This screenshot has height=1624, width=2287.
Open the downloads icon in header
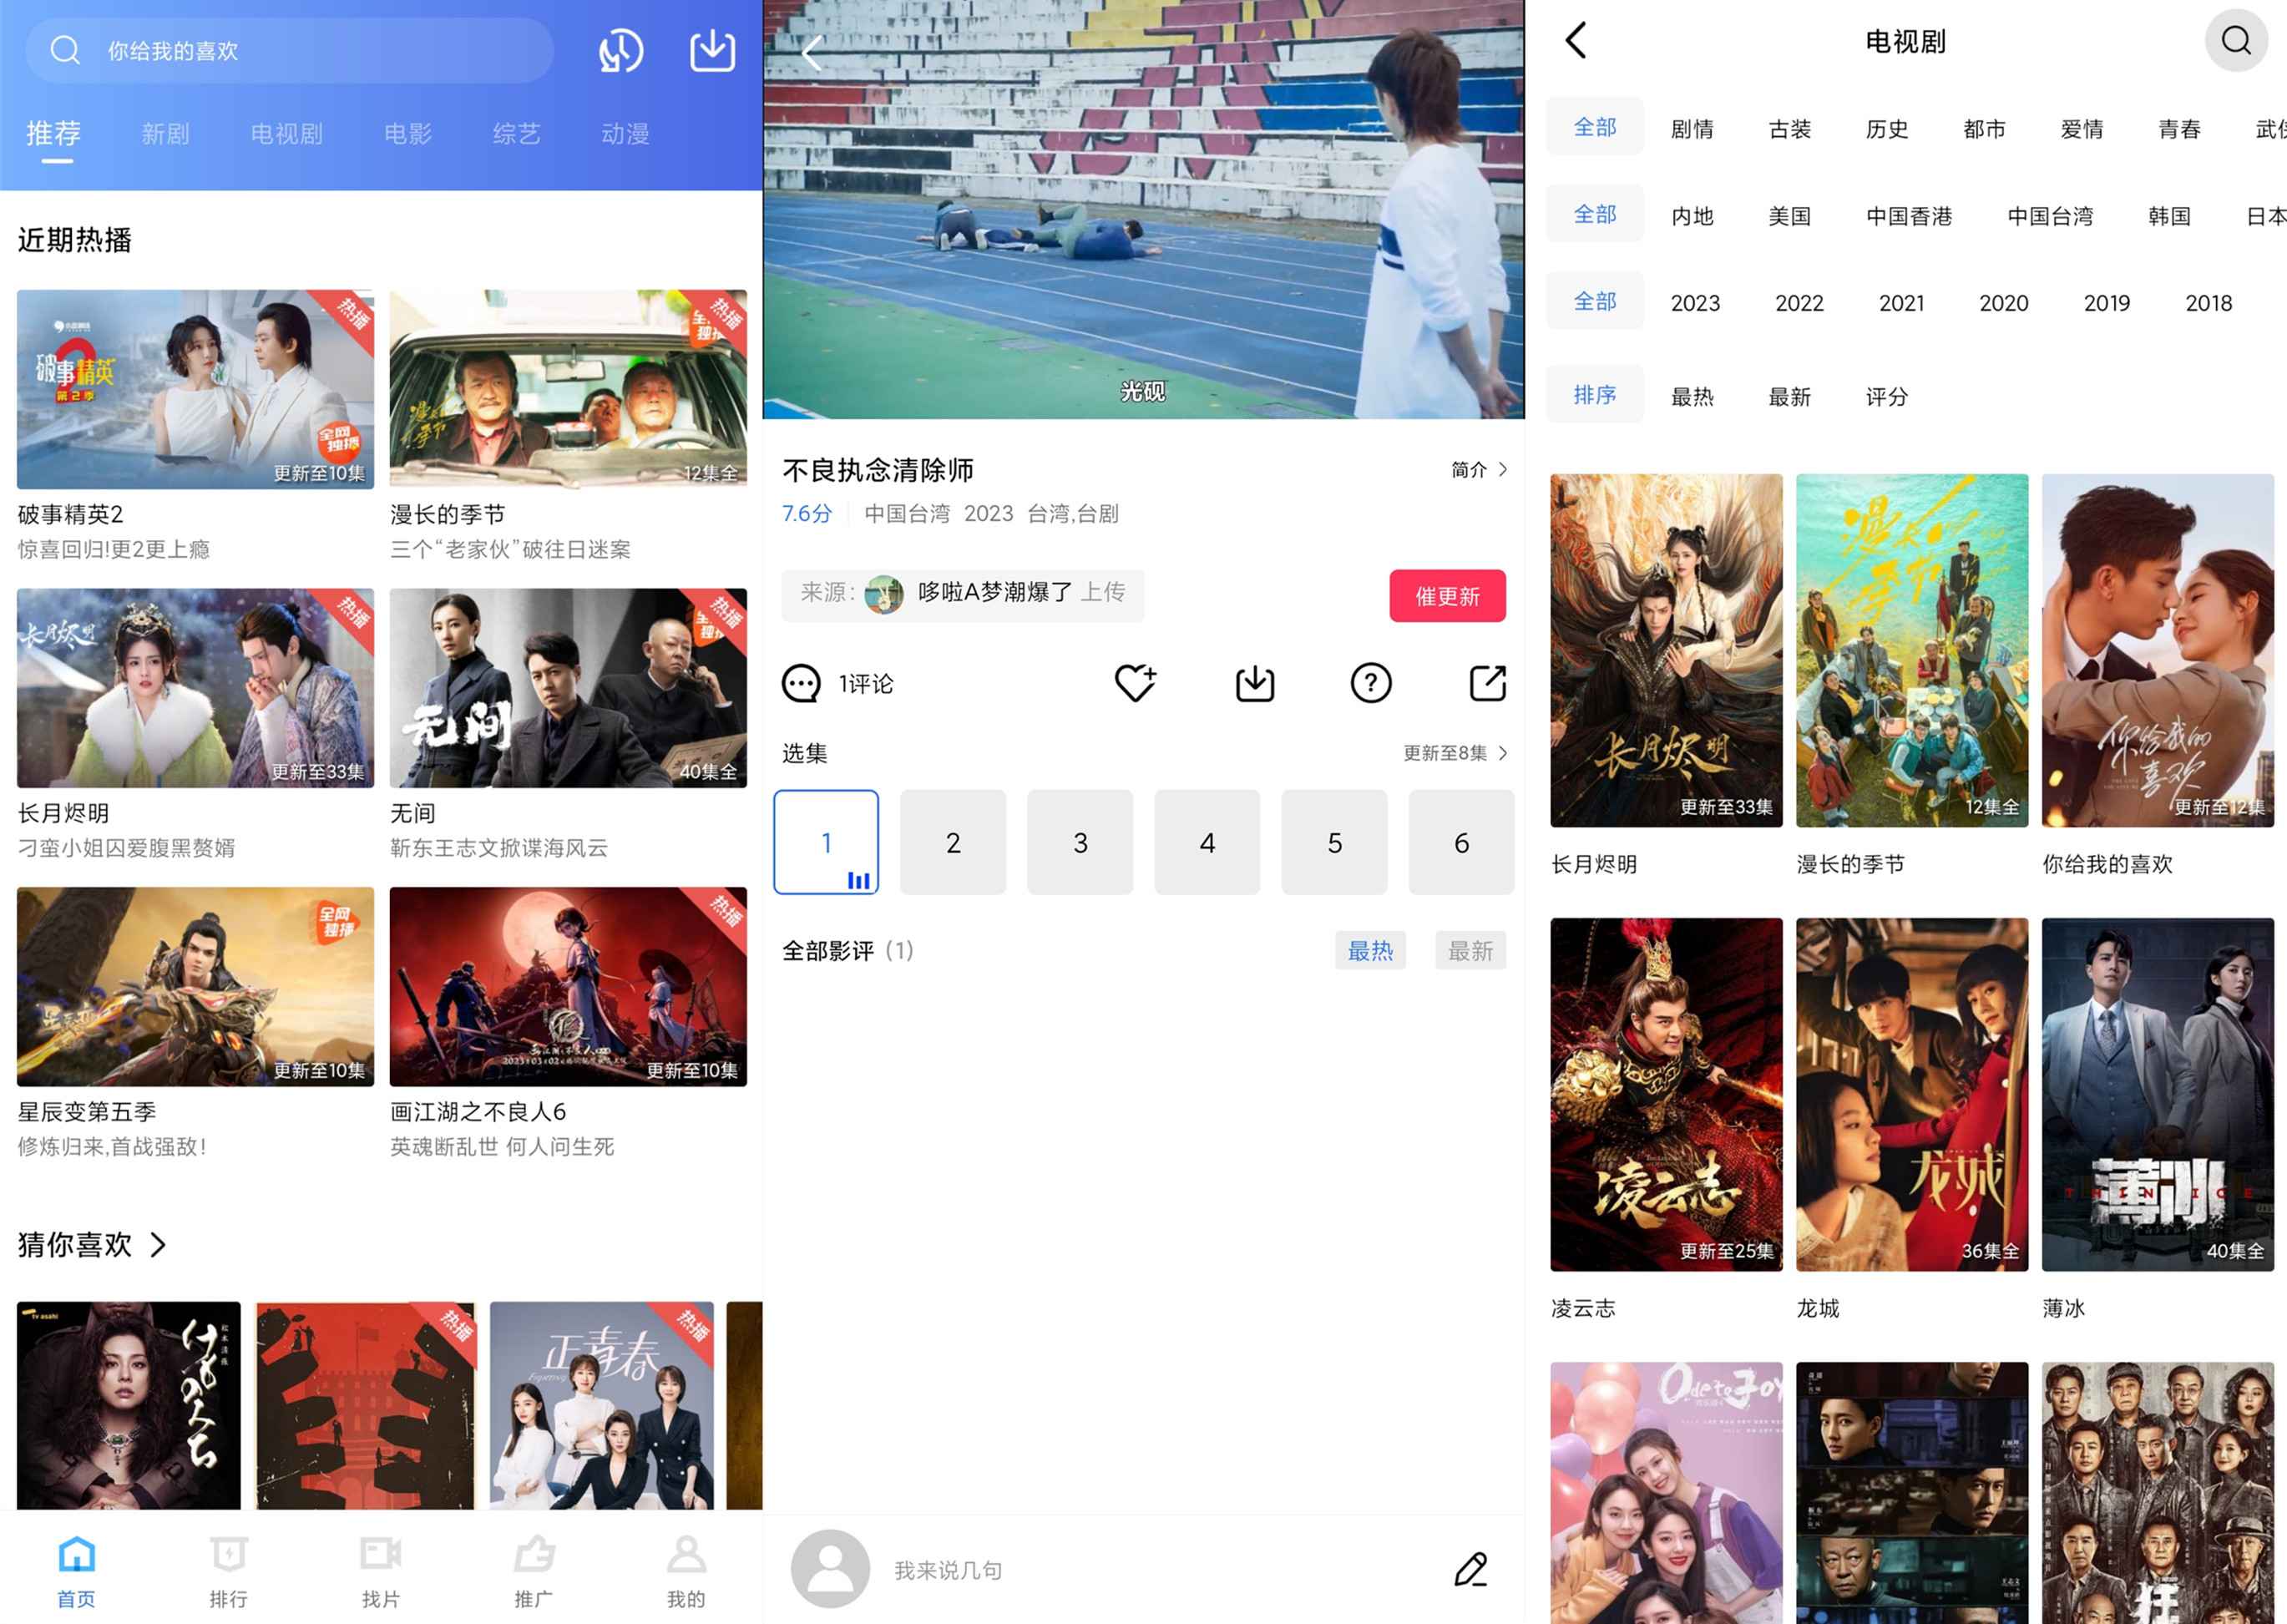coord(712,50)
